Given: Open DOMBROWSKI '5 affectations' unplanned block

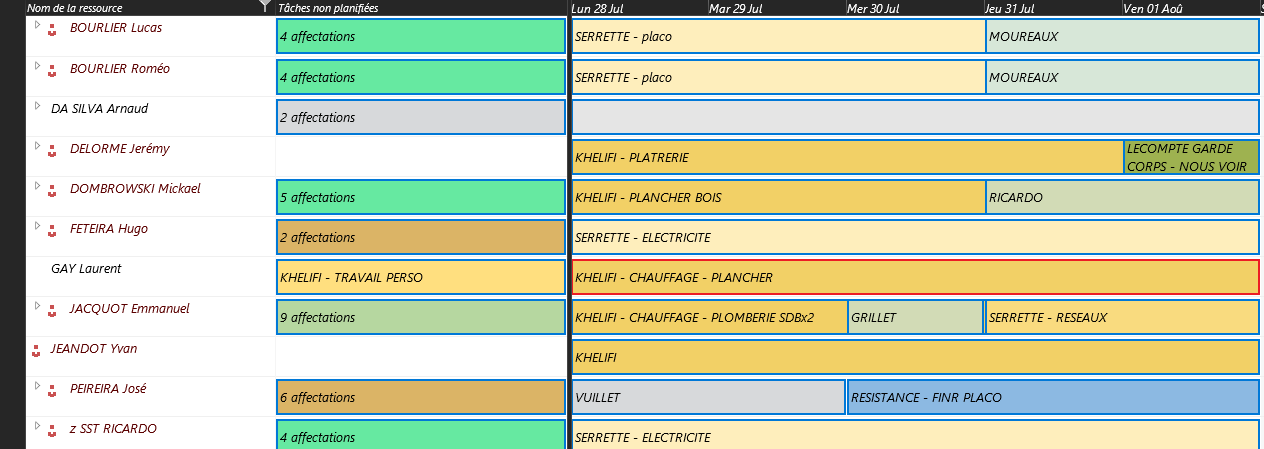Looking at the screenshot, I should (420, 197).
